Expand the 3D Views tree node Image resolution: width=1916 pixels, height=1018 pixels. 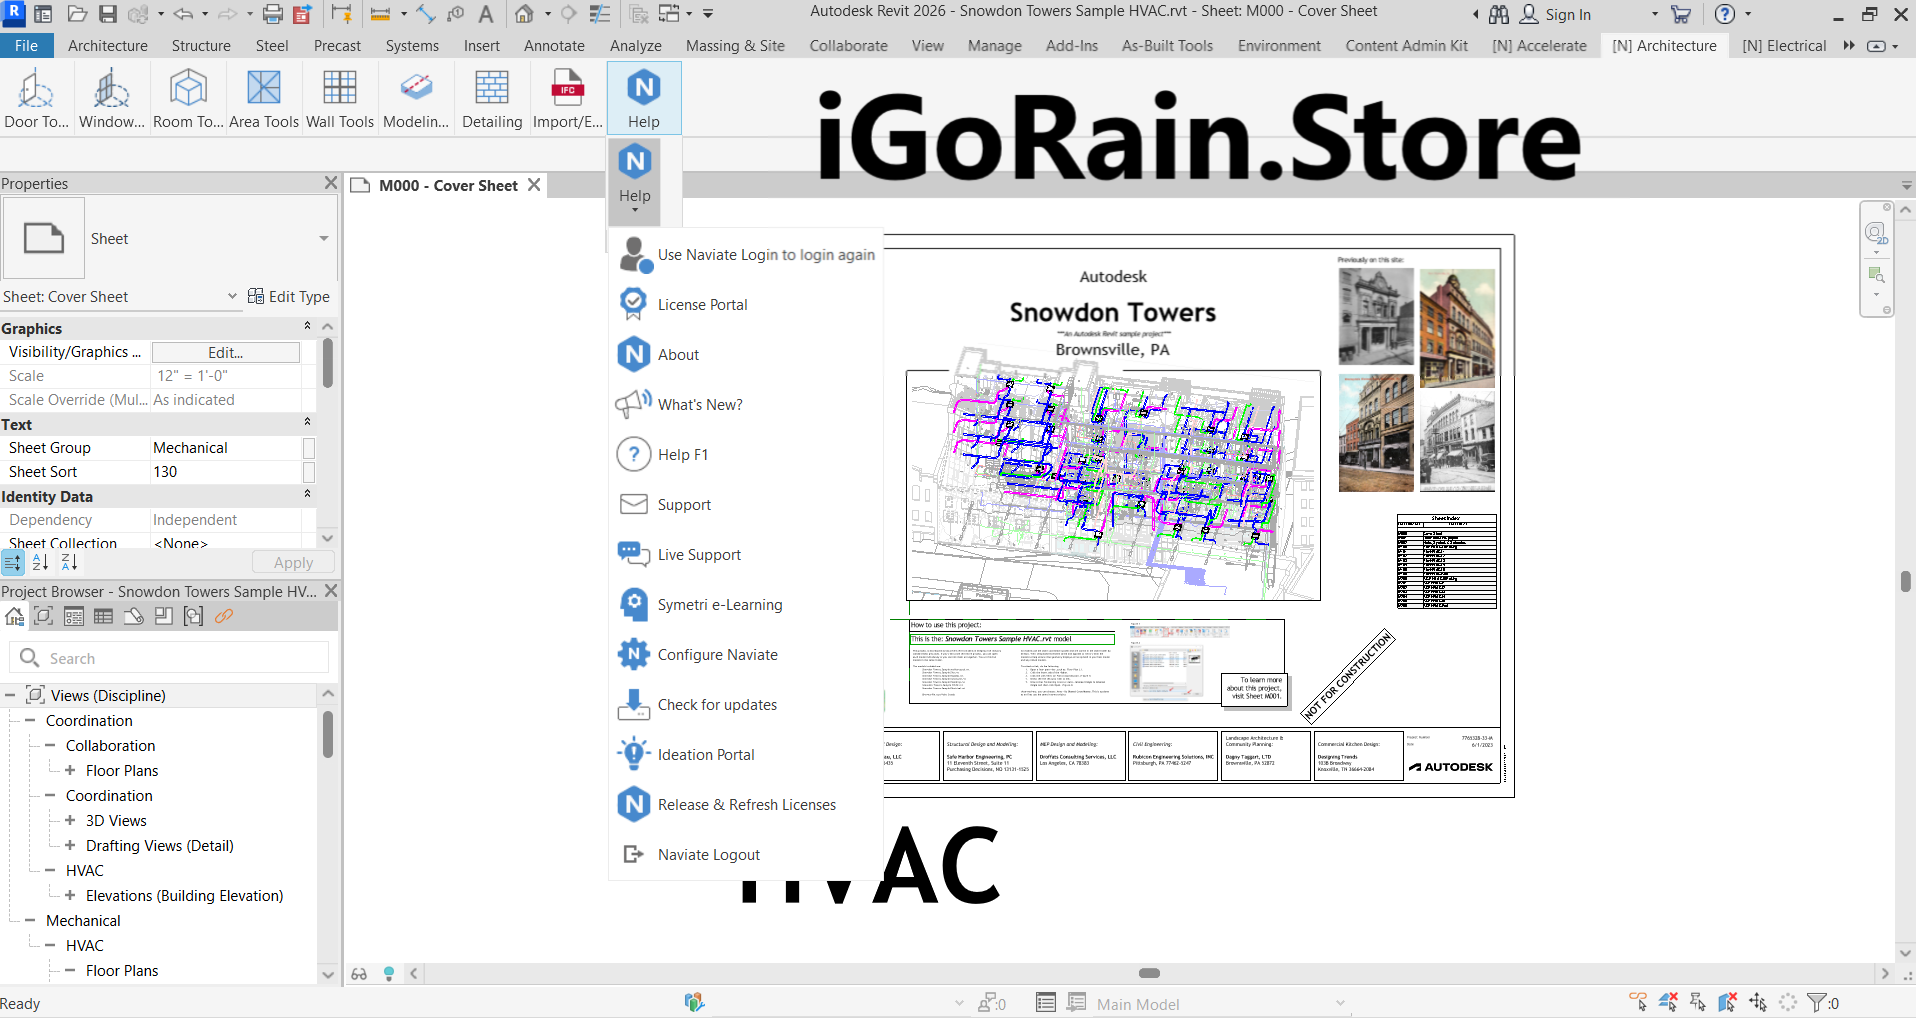click(70, 820)
